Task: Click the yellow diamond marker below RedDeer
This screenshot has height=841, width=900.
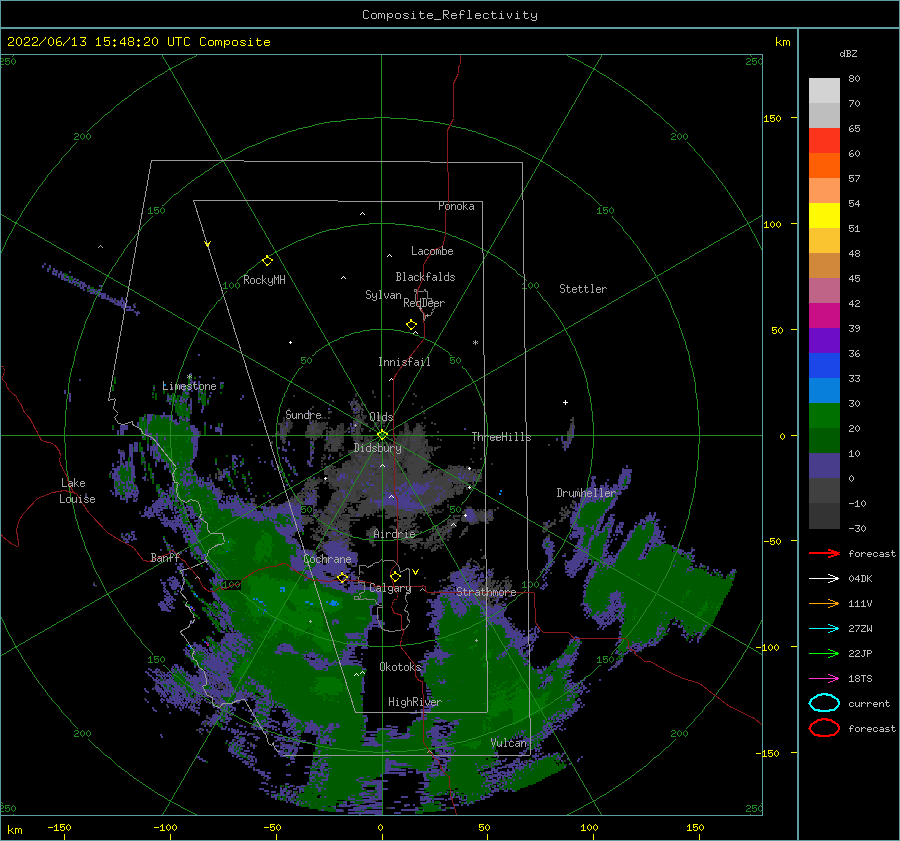Action: (x=411, y=325)
